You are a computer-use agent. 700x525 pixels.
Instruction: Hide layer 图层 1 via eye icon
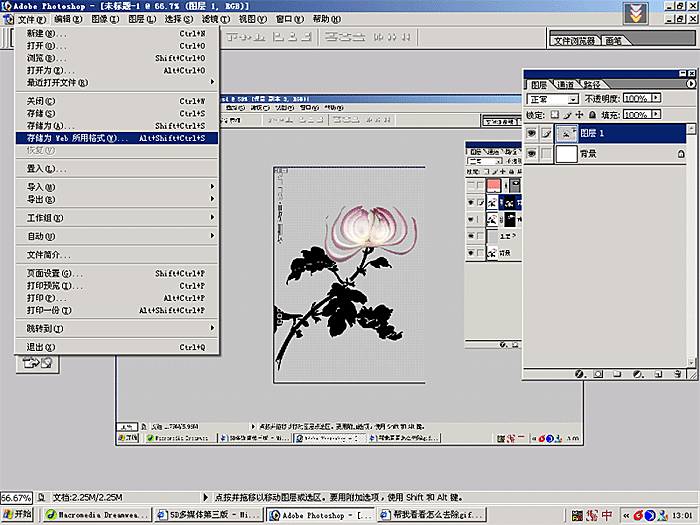(x=531, y=133)
